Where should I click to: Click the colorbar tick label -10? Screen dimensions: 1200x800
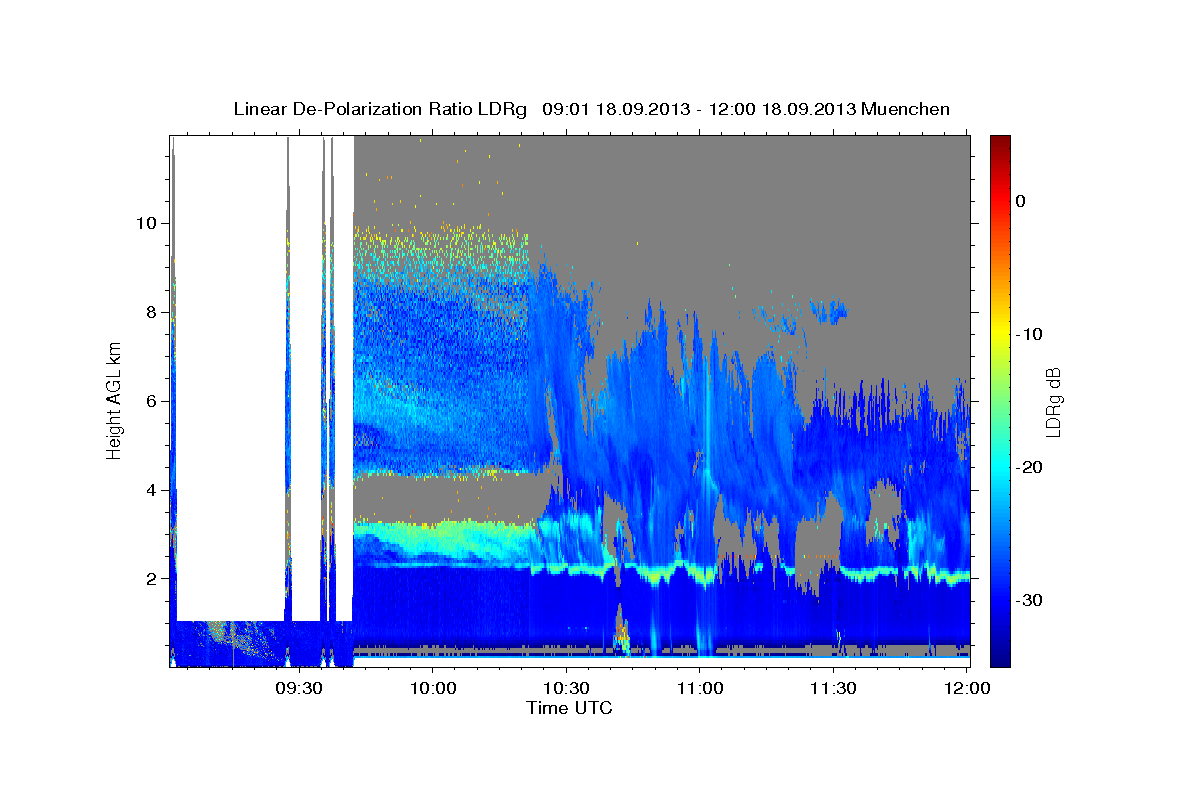1030,334
